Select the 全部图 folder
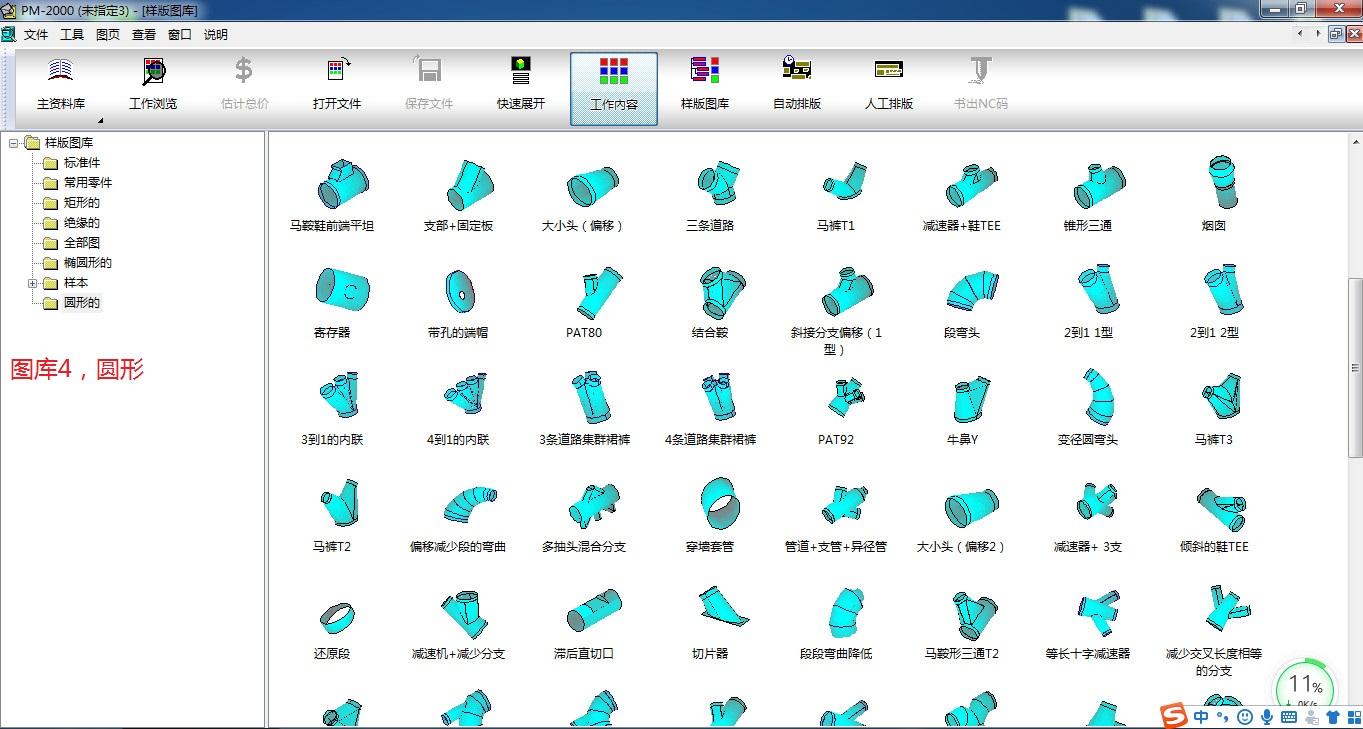The height and width of the screenshot is (729, 1363). (x=71, y=243)
